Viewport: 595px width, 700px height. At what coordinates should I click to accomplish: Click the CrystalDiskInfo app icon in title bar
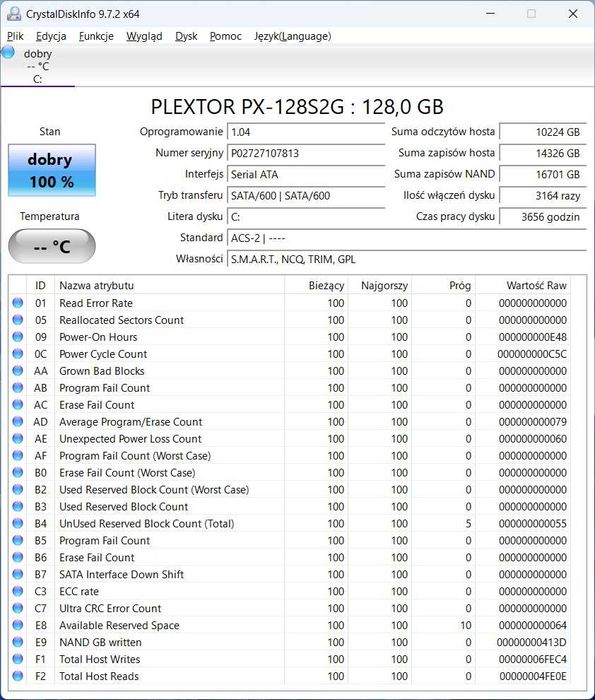[x=14, y=14]
